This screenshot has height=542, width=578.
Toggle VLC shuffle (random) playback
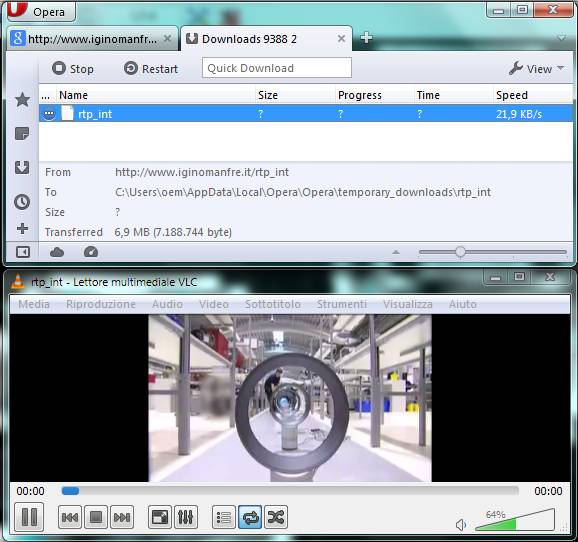[x=276, y=517]
